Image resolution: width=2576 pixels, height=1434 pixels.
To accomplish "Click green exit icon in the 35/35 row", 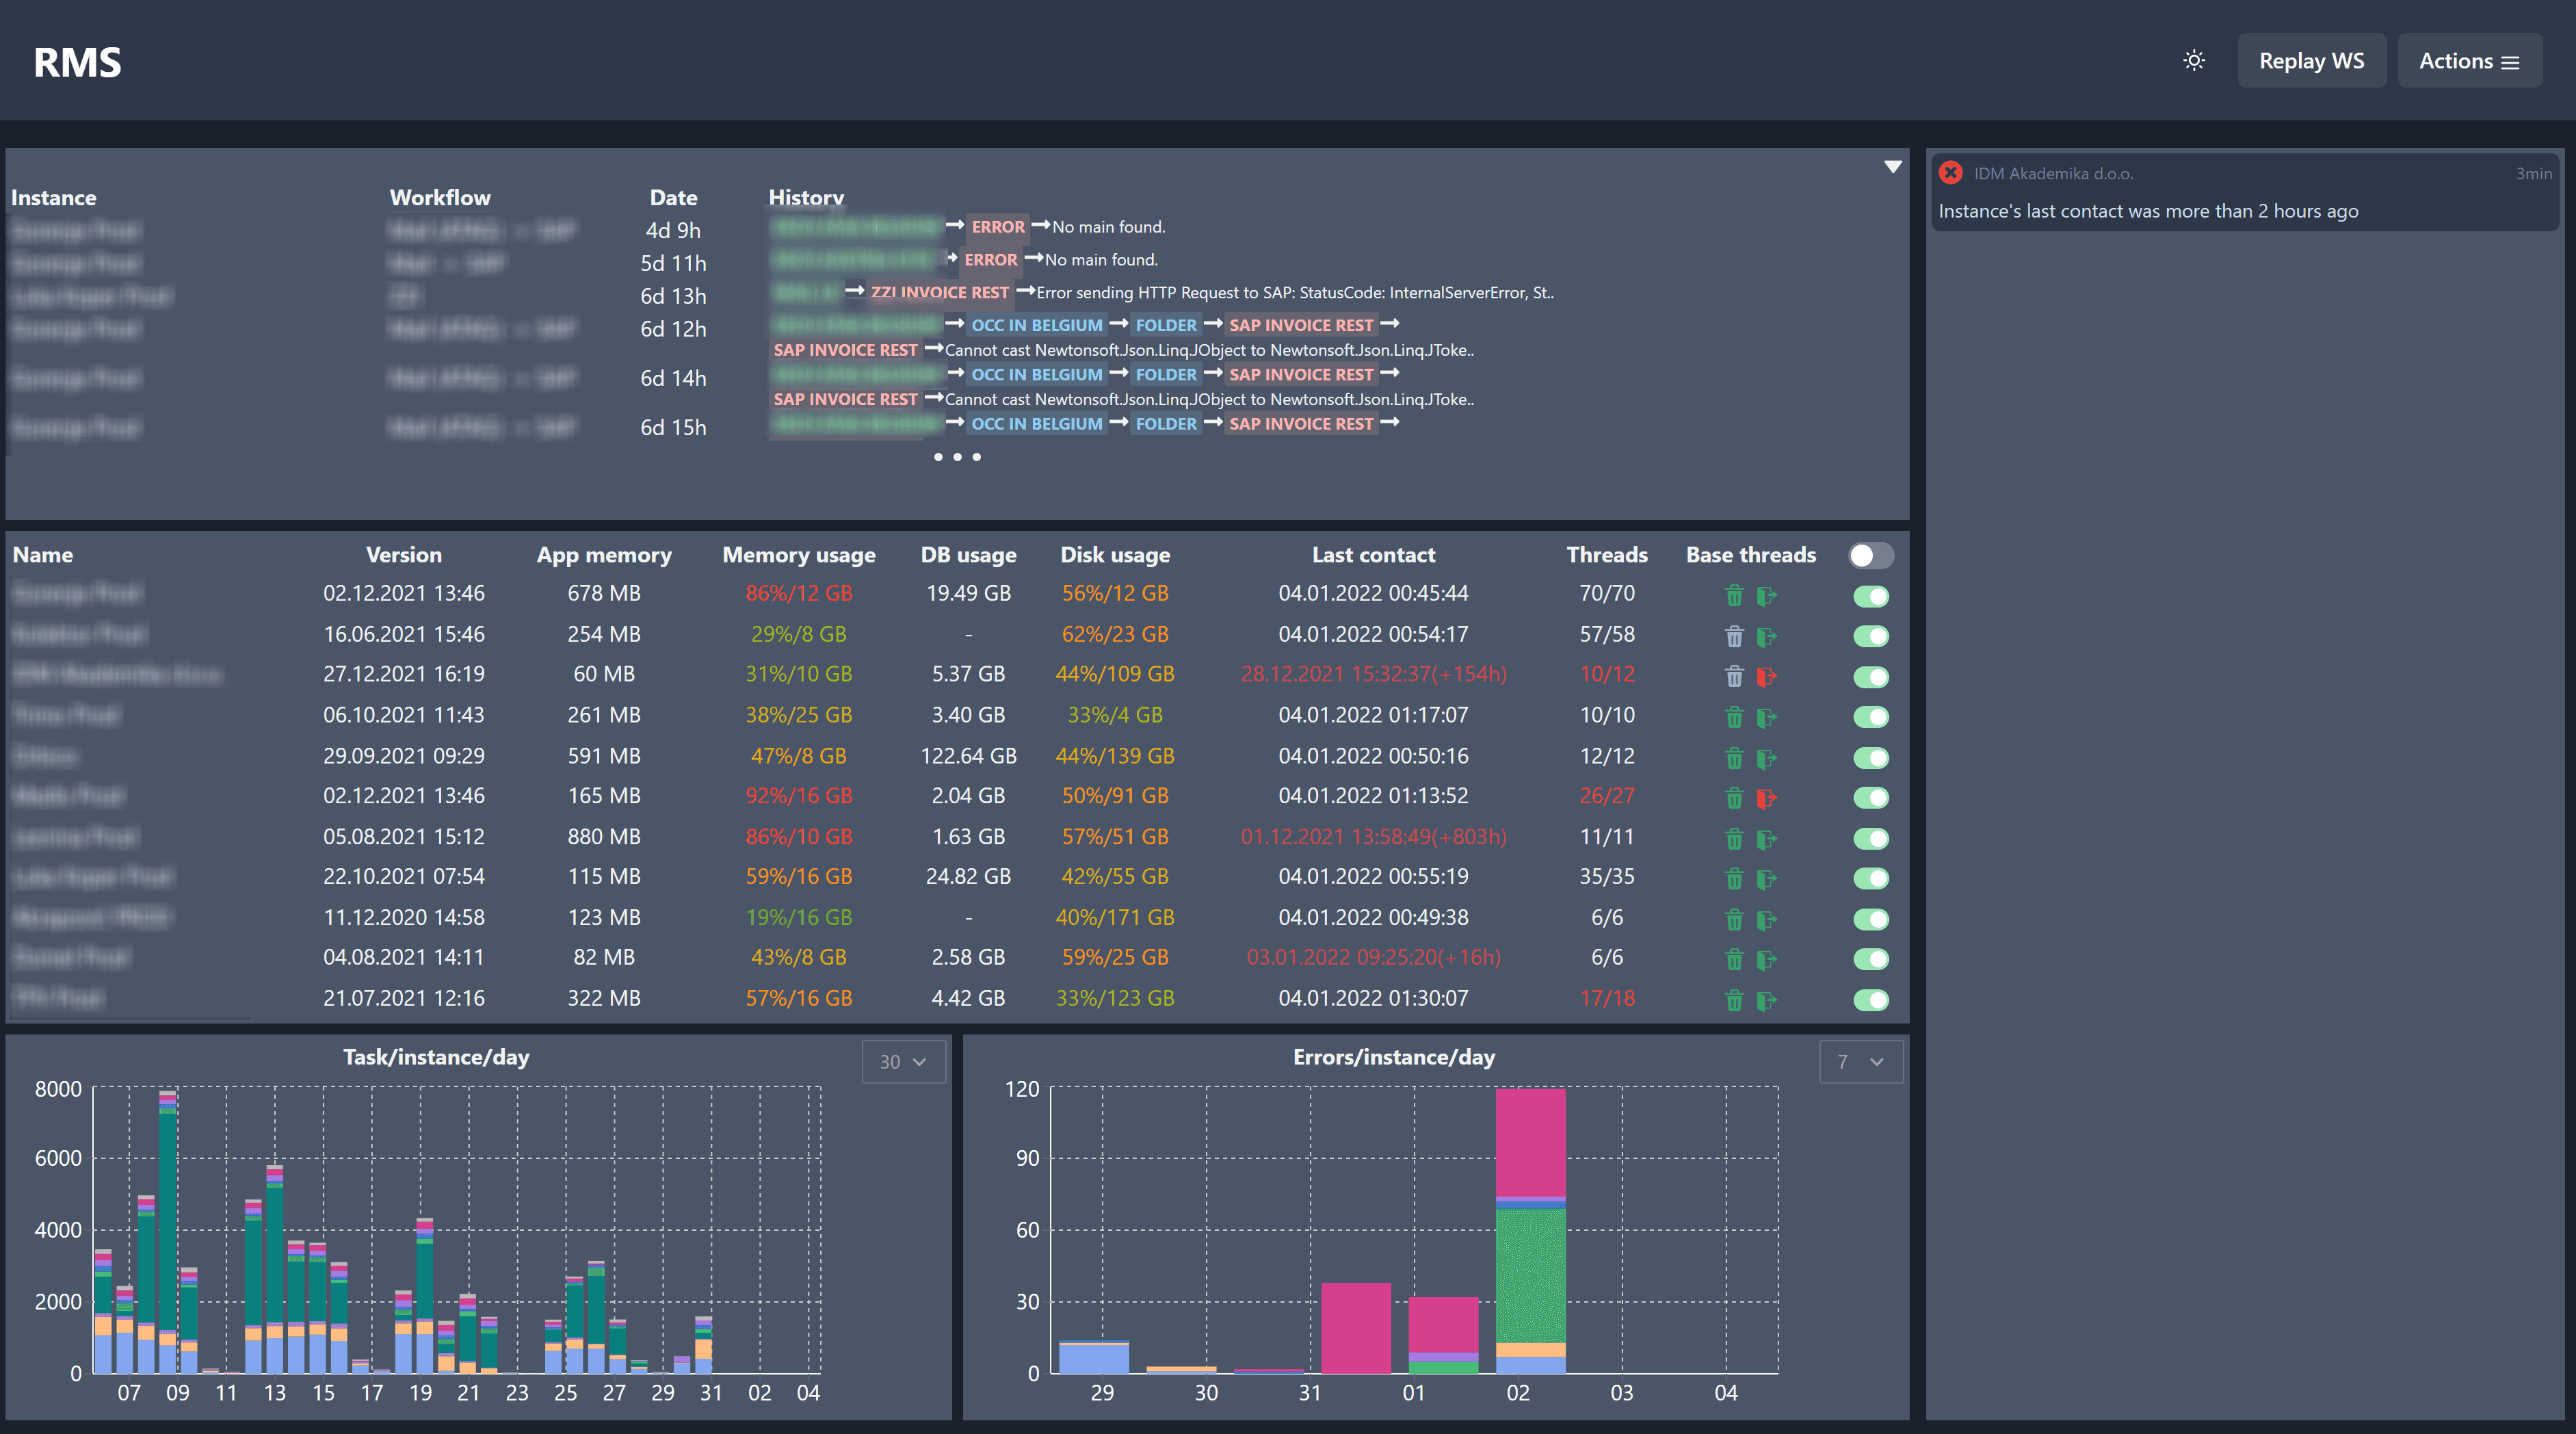I will [x=1767, y=879].
